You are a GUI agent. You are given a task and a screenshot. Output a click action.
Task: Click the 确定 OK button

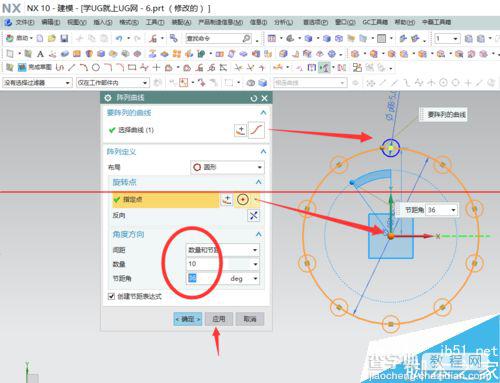tap(188, 319)
